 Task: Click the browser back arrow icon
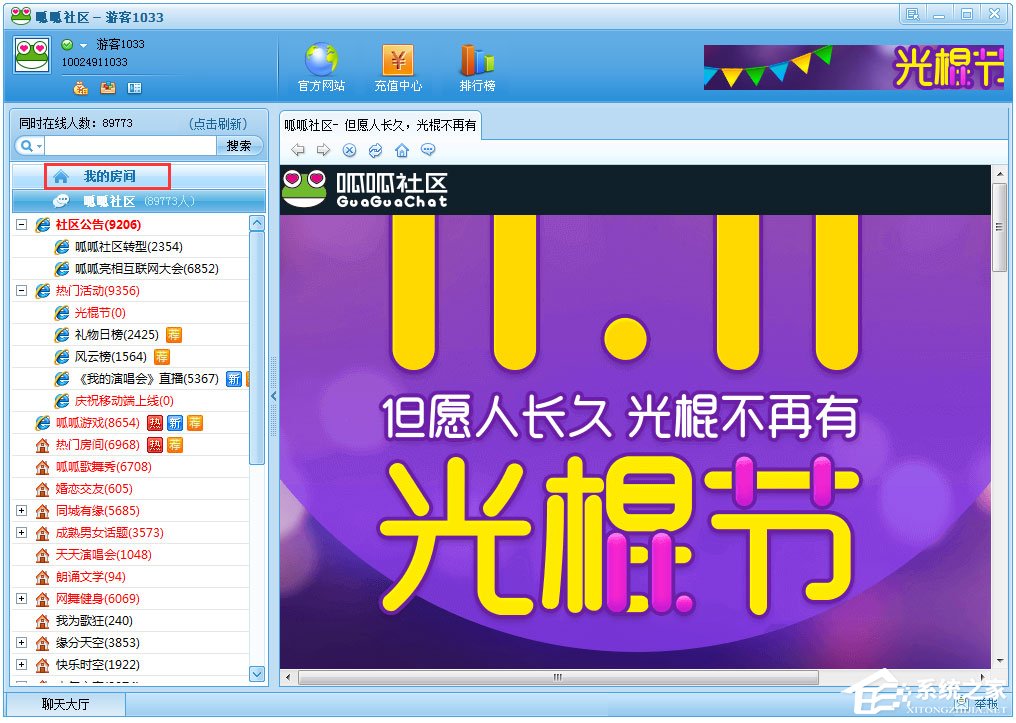(297, 151)
